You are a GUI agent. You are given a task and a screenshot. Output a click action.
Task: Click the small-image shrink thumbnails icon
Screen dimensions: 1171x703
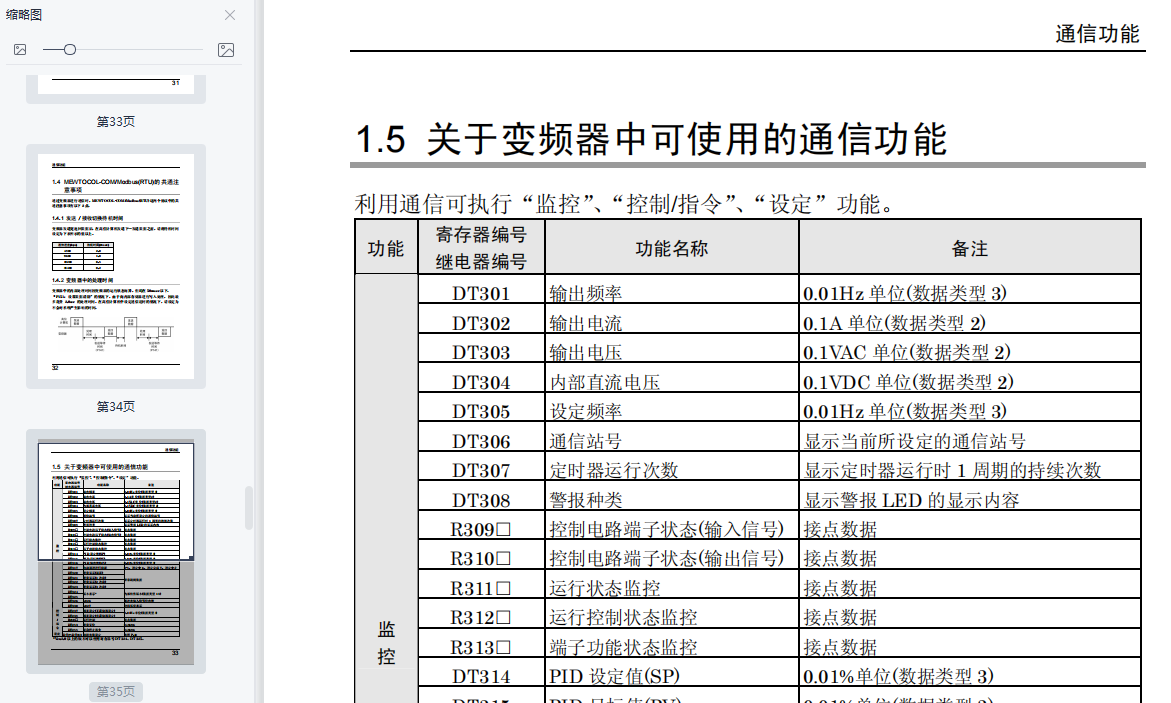click(x=20, y=50)
